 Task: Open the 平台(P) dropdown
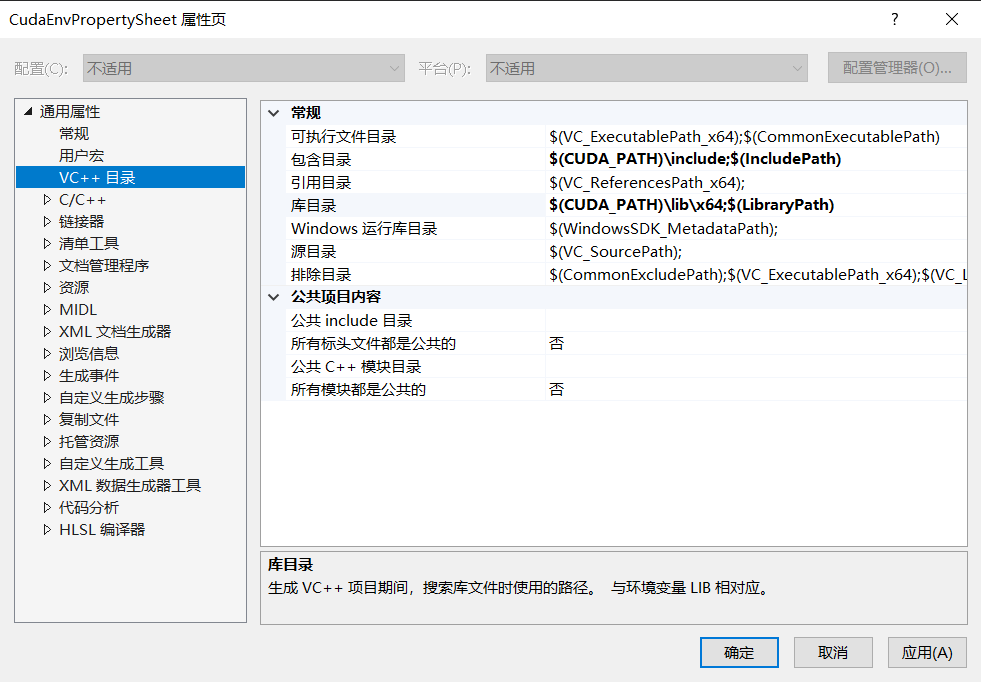tap(647, 68)
